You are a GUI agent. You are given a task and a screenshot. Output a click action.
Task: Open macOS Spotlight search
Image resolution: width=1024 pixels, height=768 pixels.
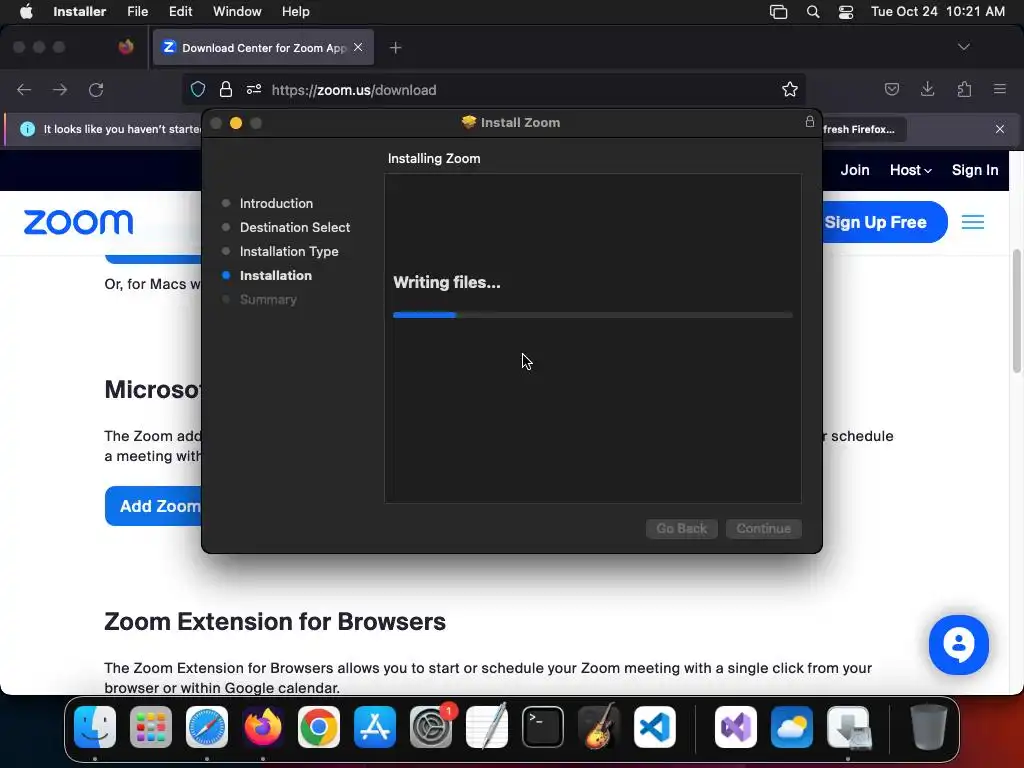812,12
